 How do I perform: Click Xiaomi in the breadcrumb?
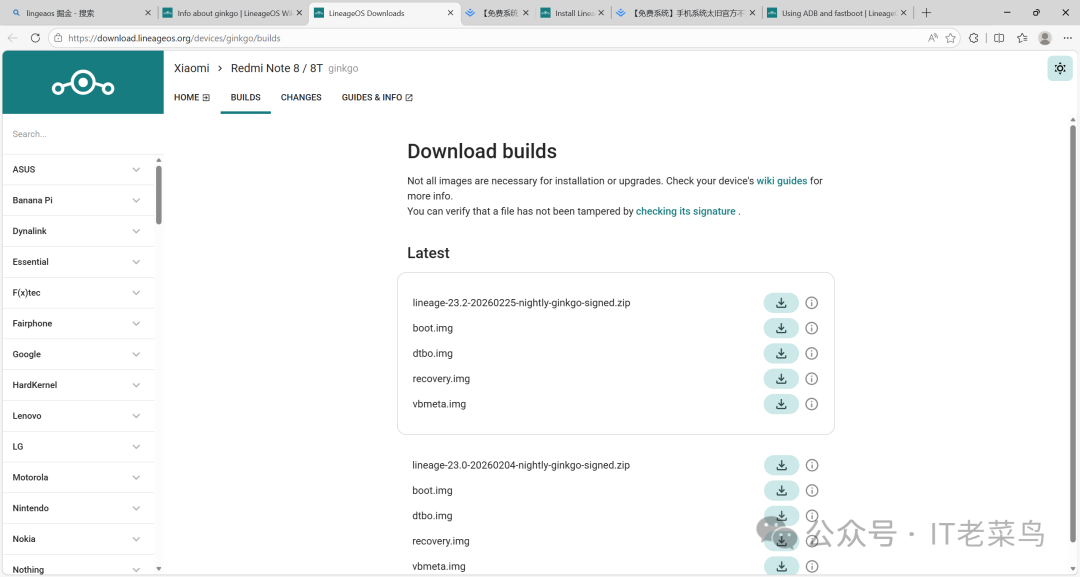click(x=191, y=68)
